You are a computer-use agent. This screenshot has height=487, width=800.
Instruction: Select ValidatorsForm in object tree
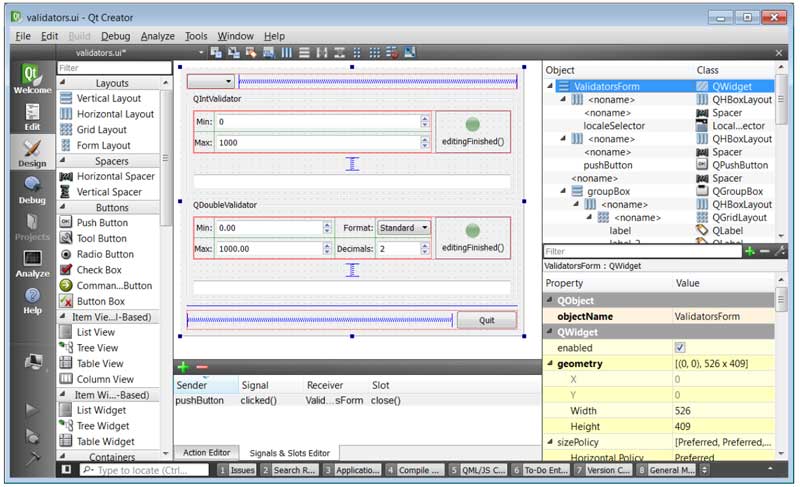[607, 86]
